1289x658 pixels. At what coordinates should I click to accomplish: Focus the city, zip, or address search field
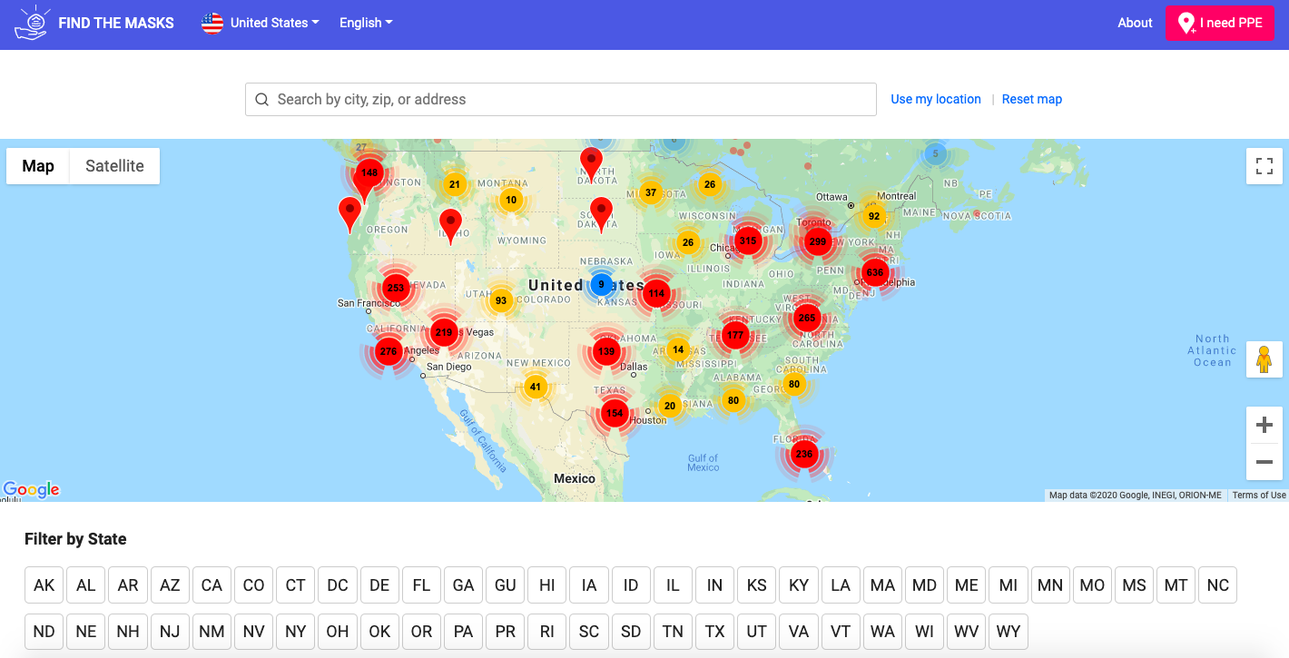point(561,99)
